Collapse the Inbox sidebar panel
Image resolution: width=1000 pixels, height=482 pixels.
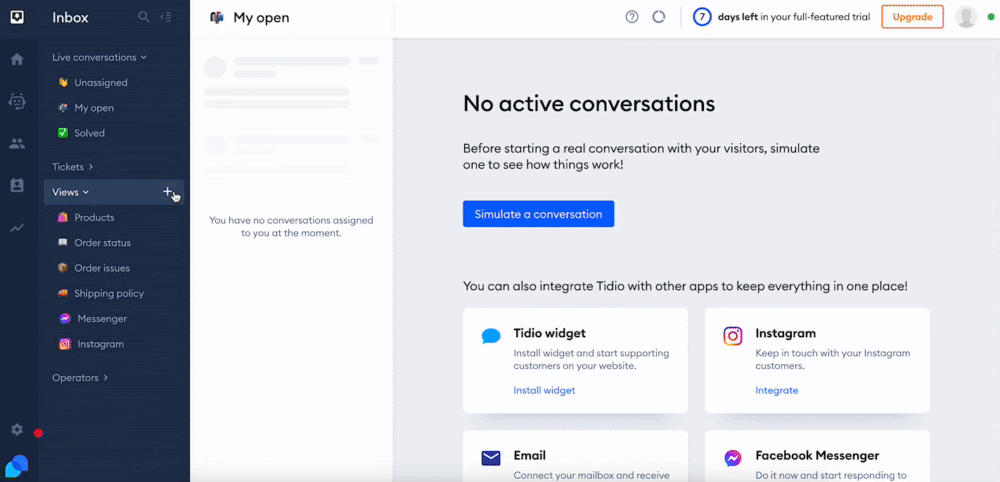[166, 17]
